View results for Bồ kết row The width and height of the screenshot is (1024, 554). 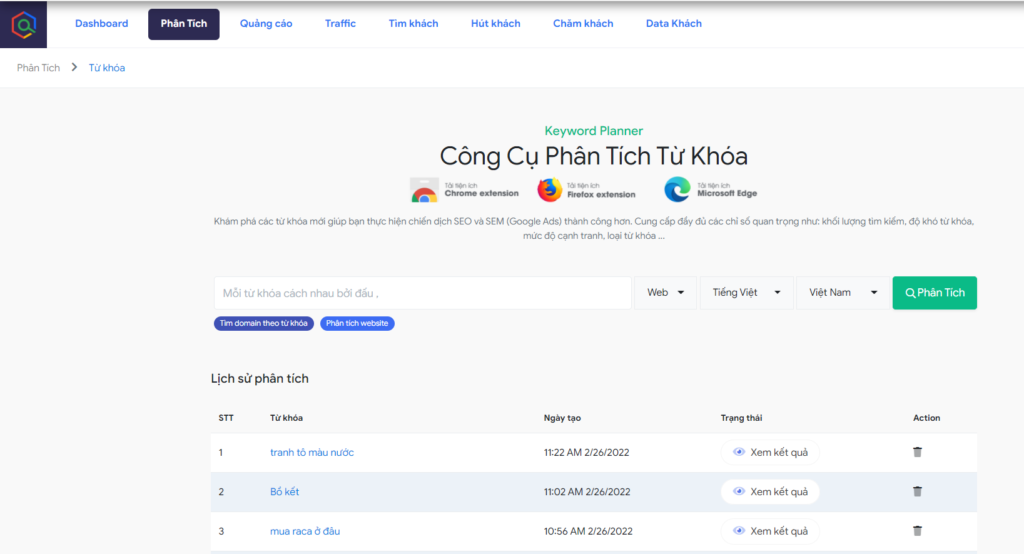(x=770, y=492)
